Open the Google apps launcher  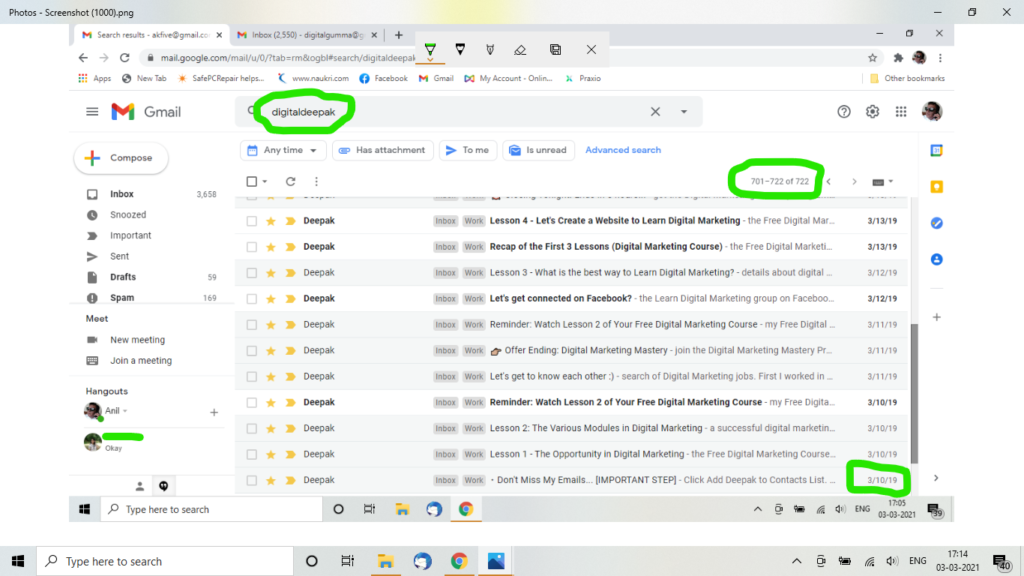click(x=901, y=112)
